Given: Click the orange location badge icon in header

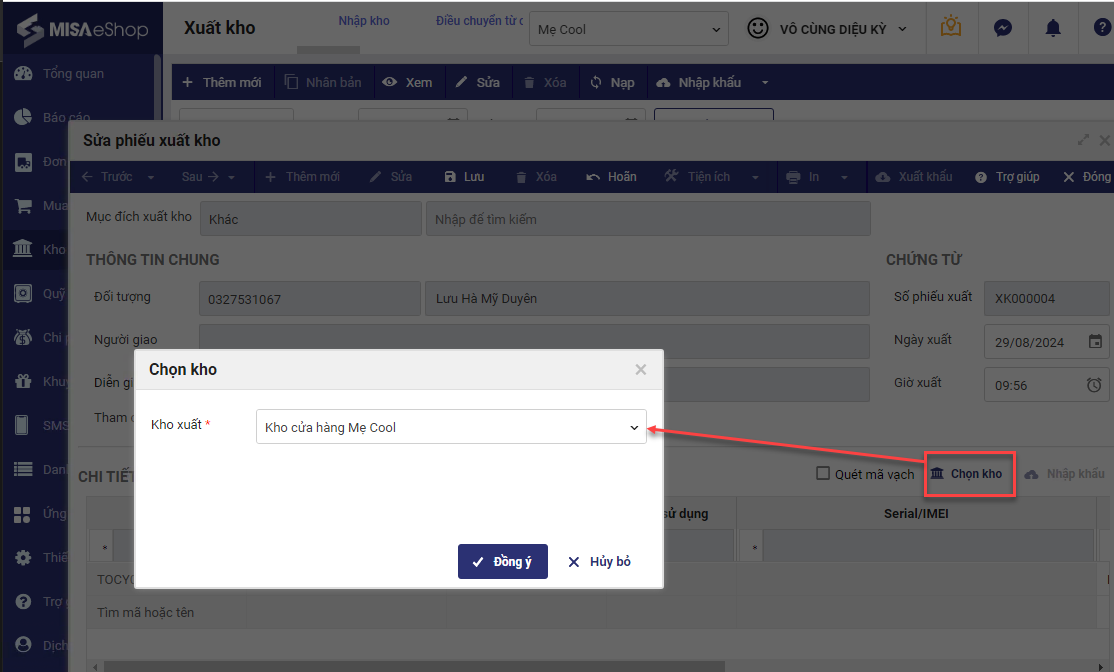Looking at the screenshot, I should [951, 27].
